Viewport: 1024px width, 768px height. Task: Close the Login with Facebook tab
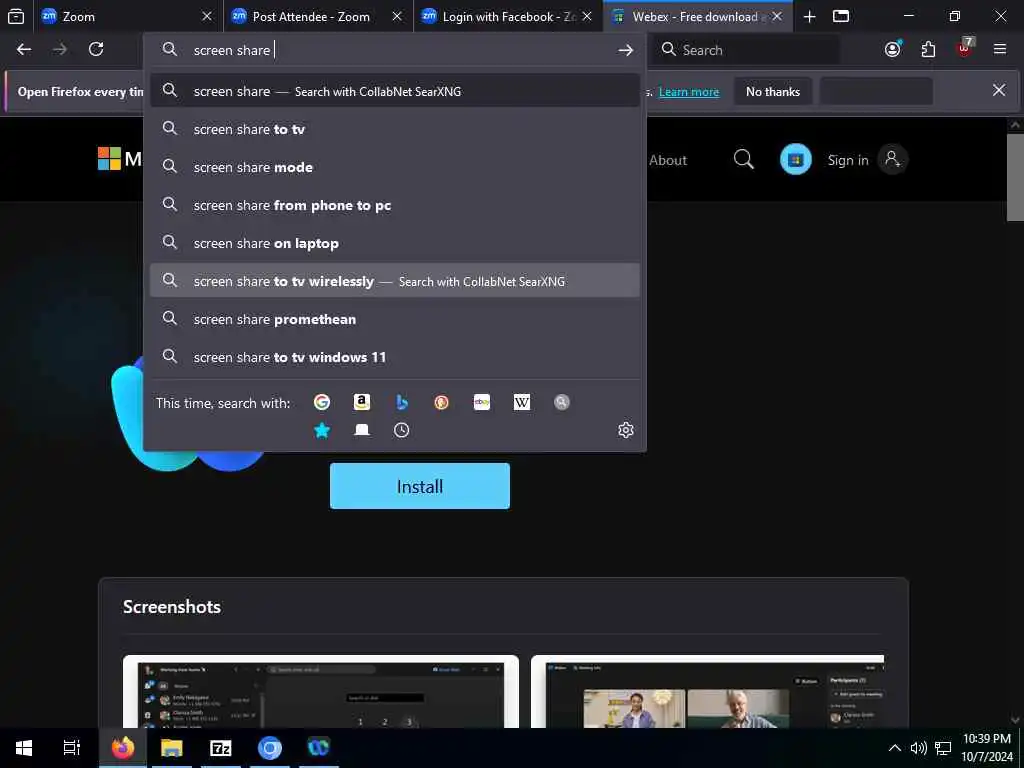[x=586, y=16]
